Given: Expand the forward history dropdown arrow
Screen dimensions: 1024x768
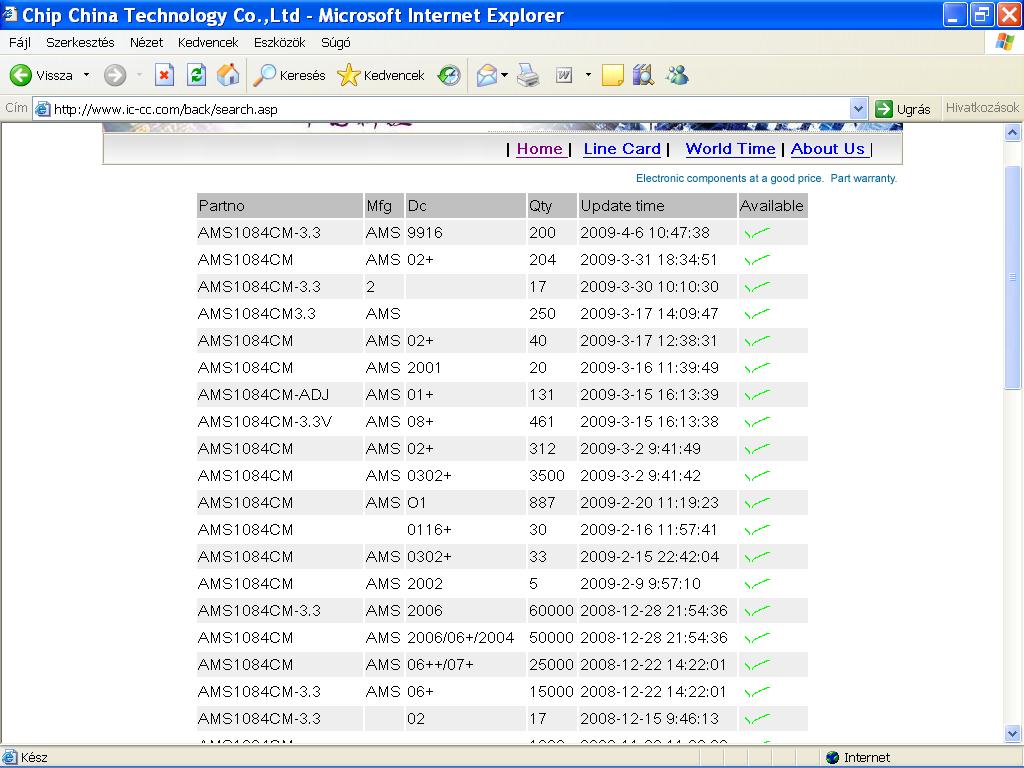Looking at the screenshot, I should 138,75.
